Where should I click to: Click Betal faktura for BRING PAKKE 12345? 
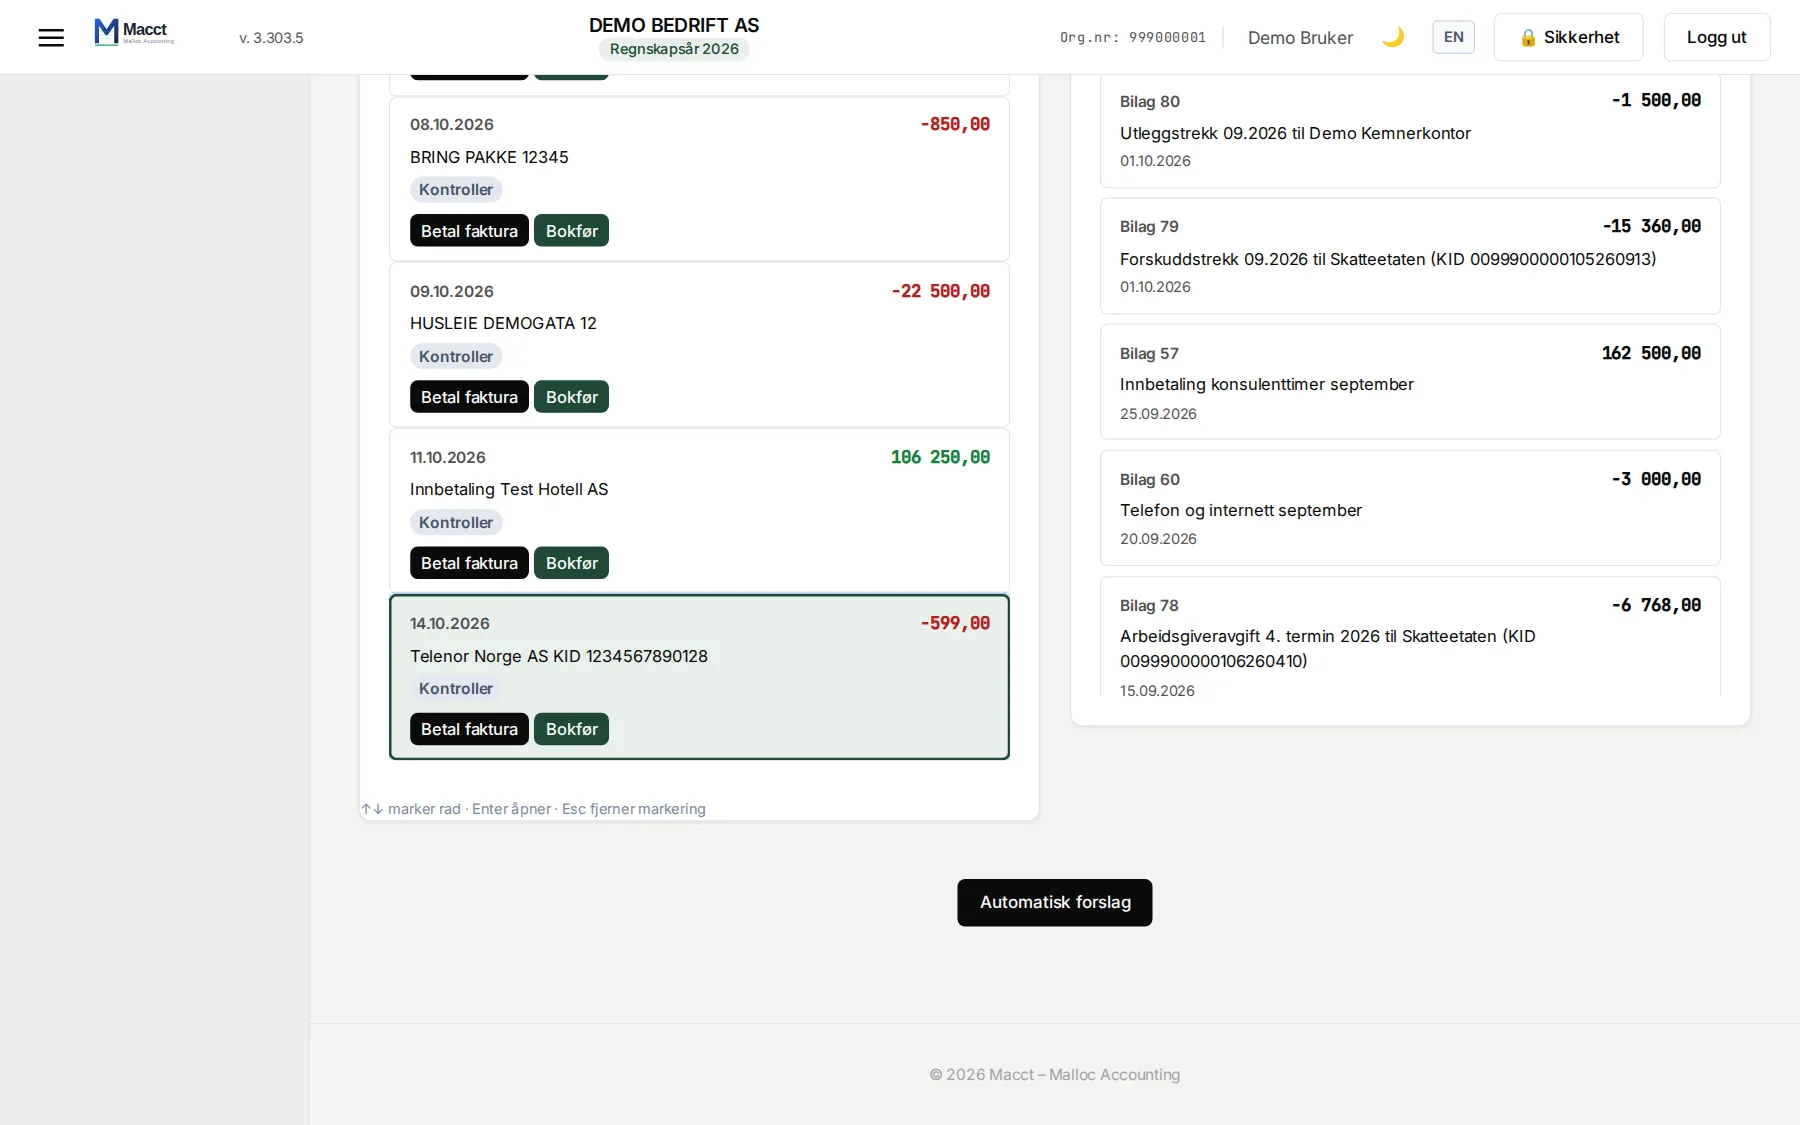pyautogui.click(x=469, y=231)
